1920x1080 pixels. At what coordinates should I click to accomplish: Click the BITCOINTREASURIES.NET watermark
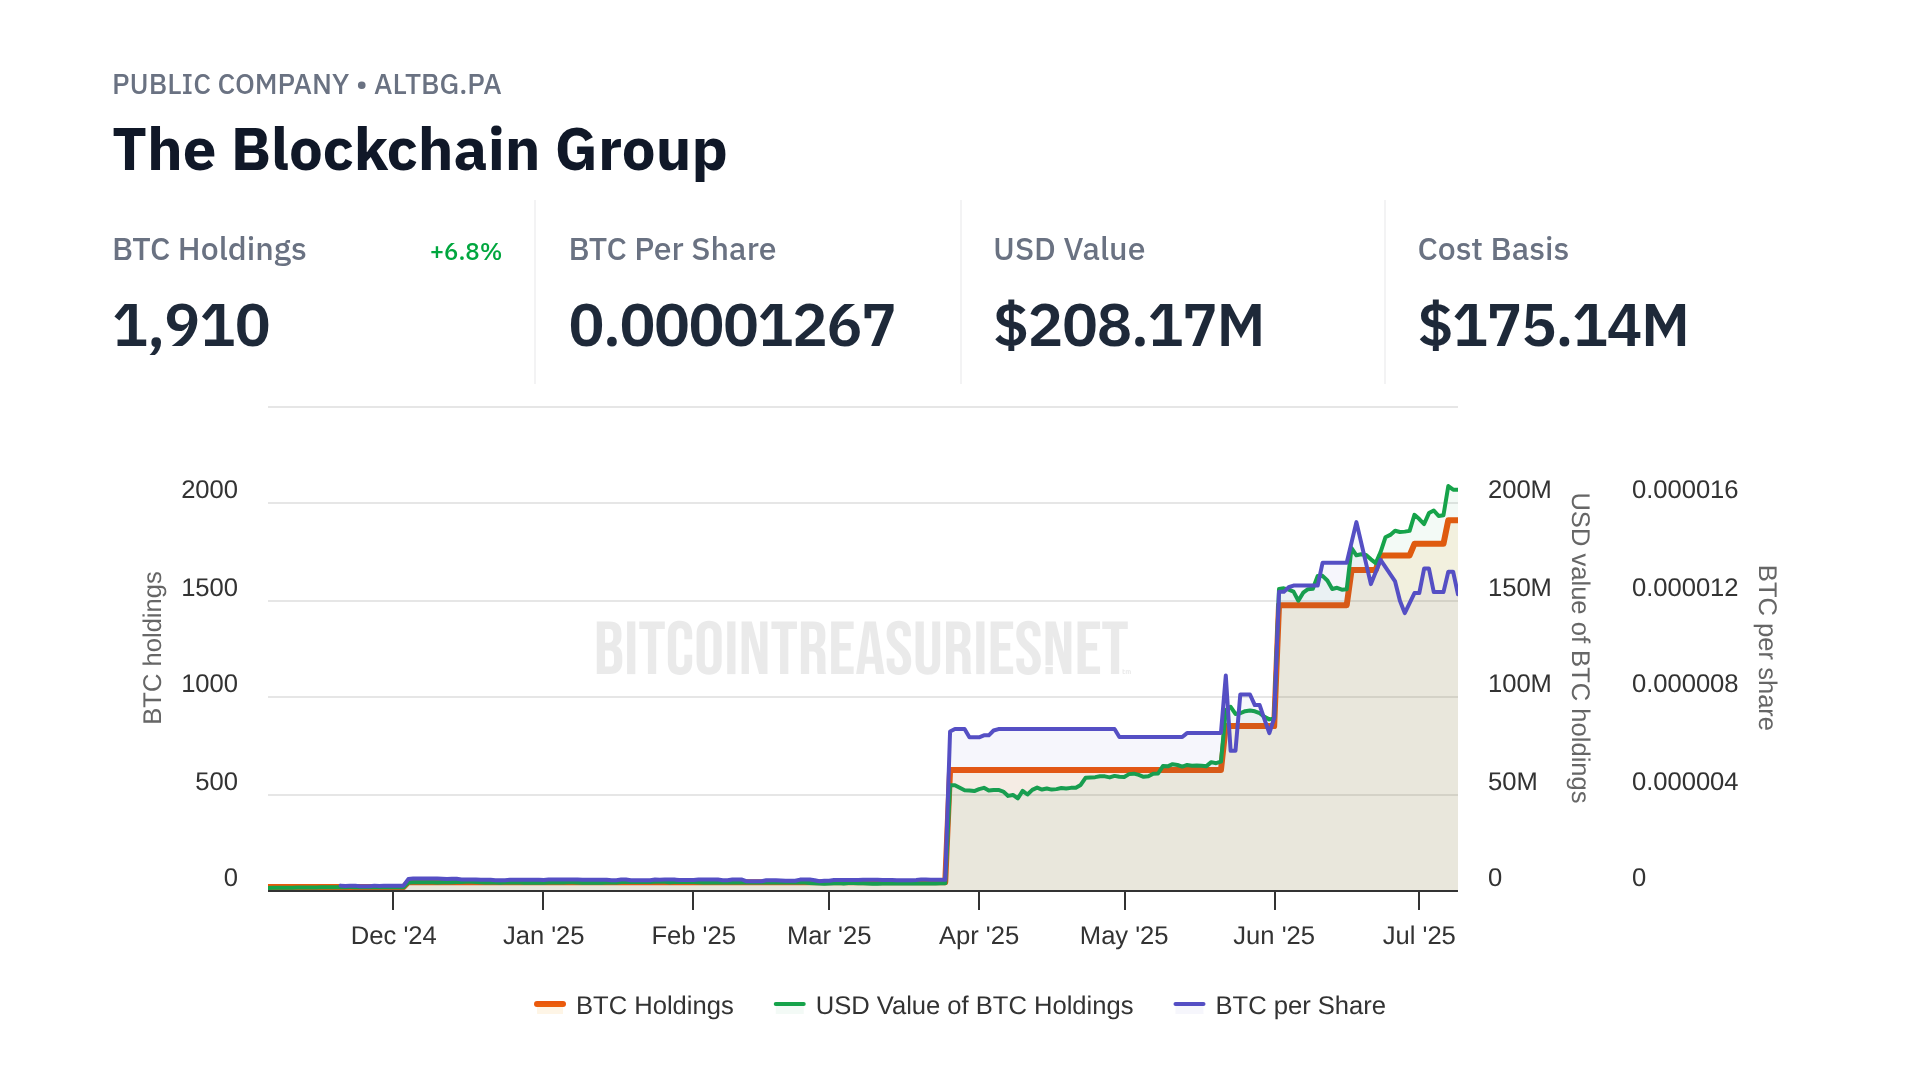862,648
